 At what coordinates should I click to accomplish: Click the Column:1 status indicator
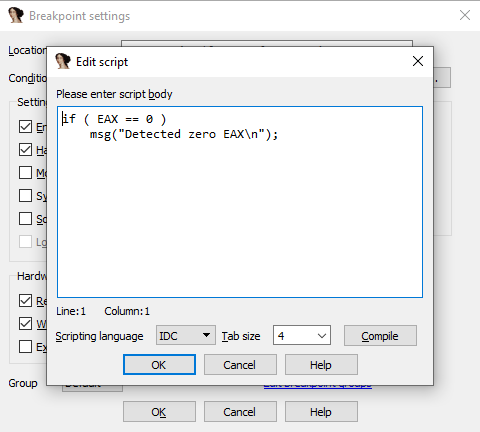pyautogui.click(x=127, y=311)
